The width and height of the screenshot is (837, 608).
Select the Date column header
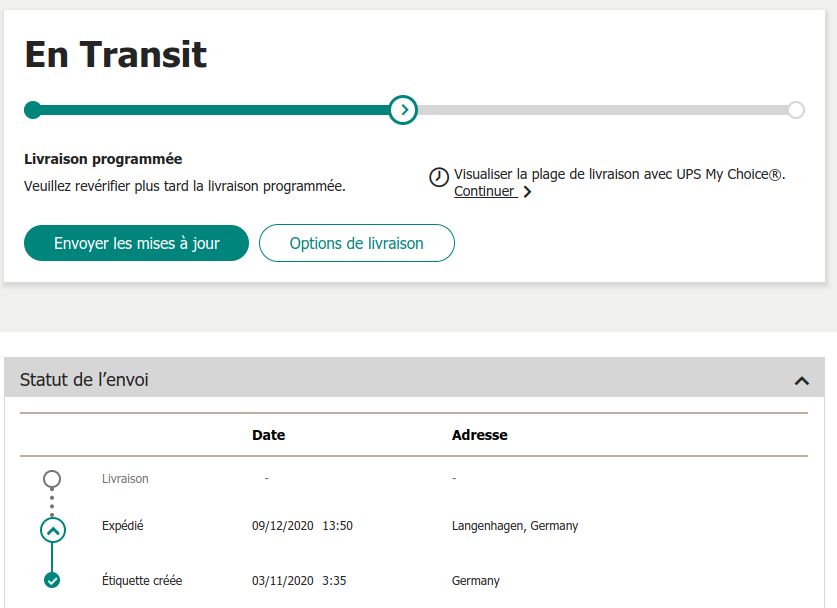(268, 435)
